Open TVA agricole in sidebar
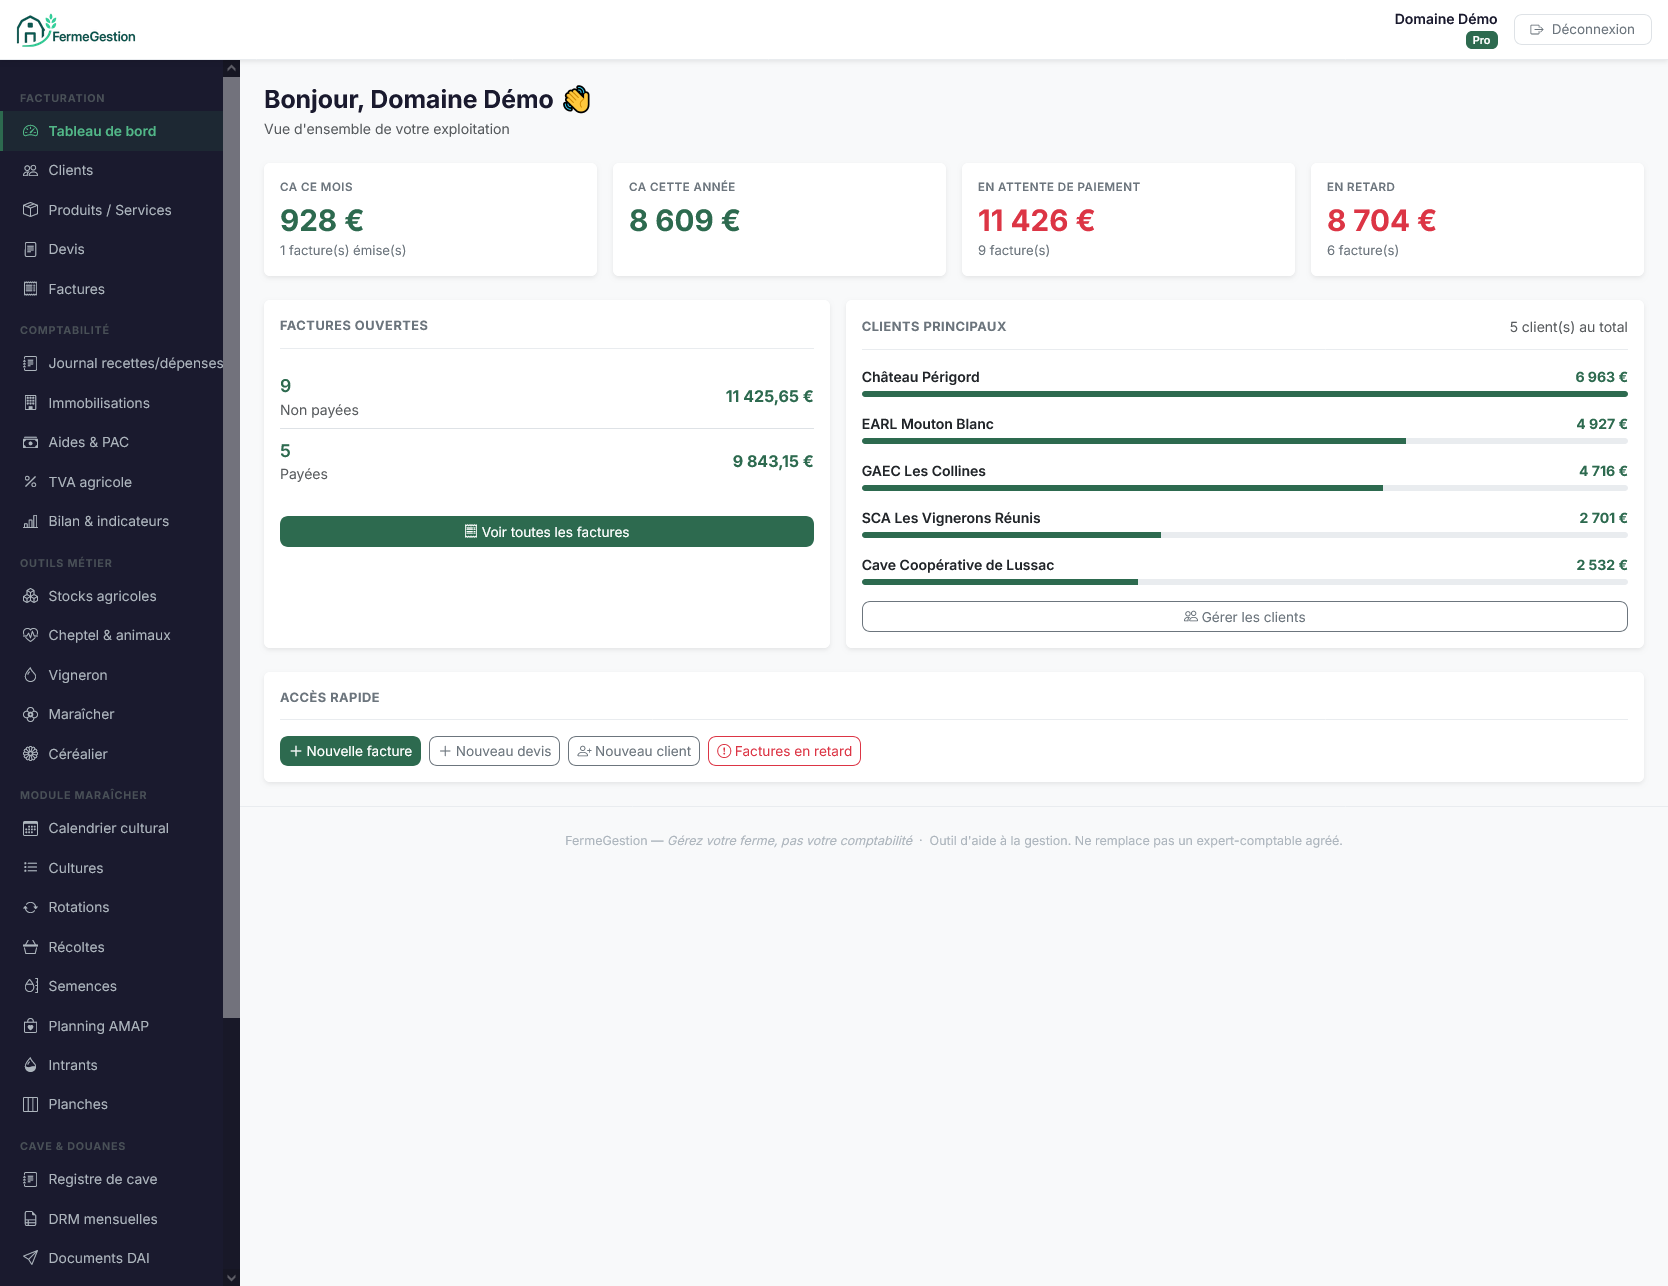Image resolution: width=1668 pixels, height=1286 pixels. (112, 482)
